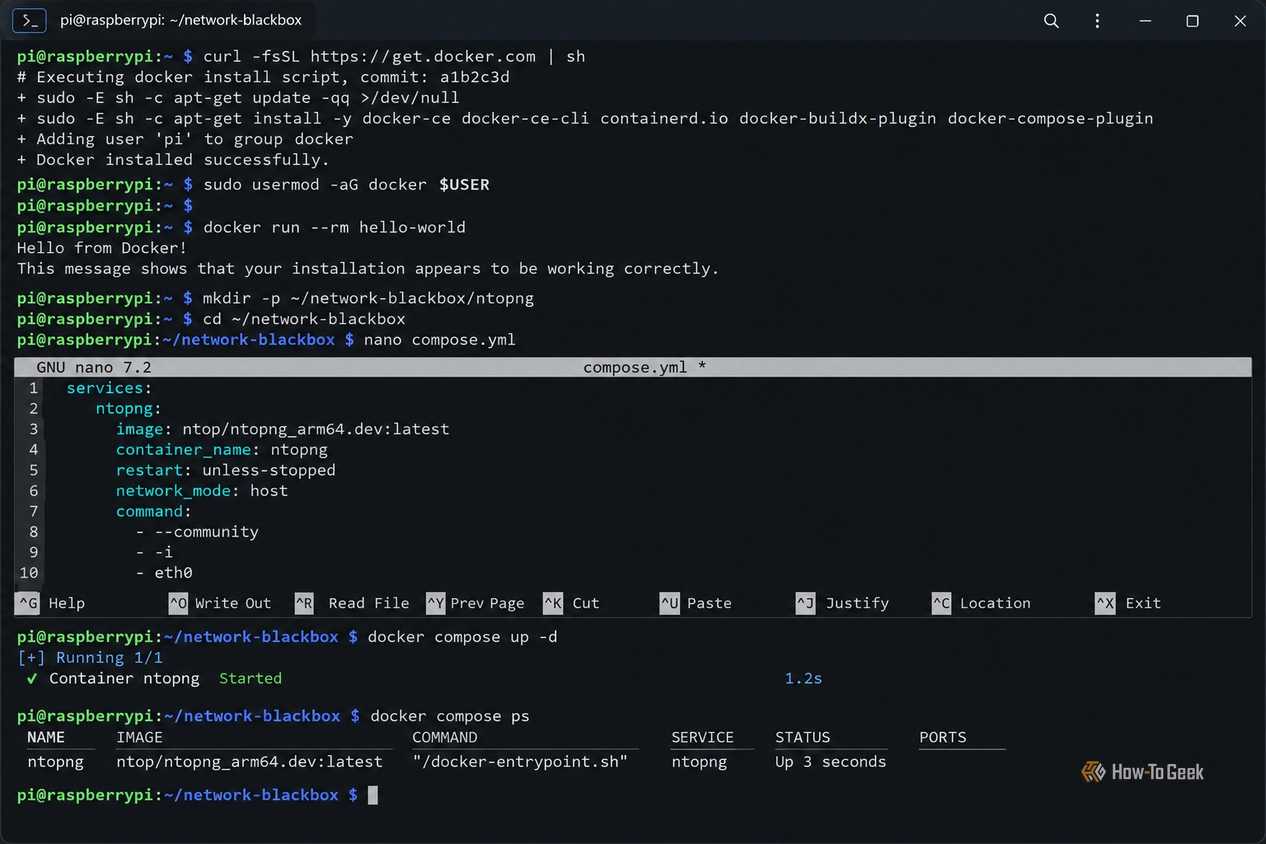Click 'sudo usermod -aG docker $USER' command

click(x=346, y=184)
